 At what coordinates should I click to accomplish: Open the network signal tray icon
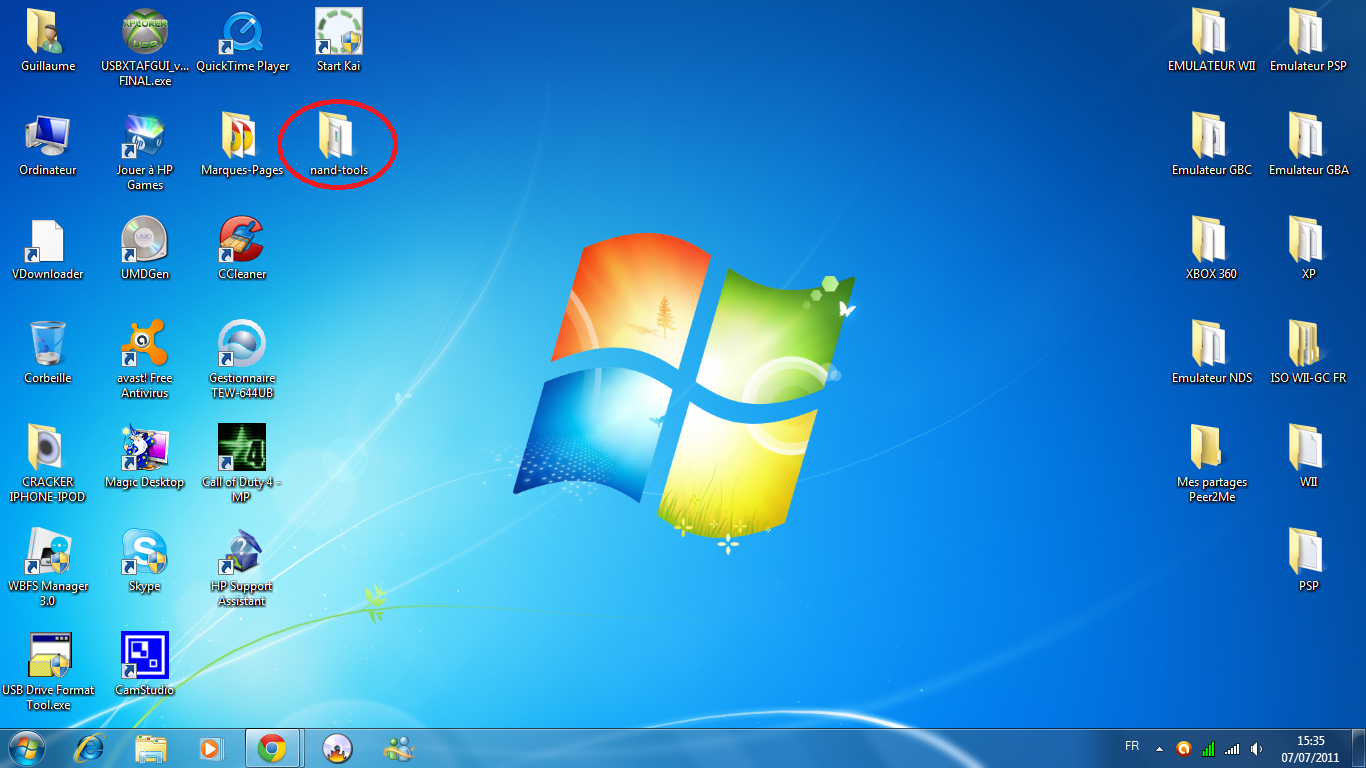pyautogui.click(x=1232, y=748)
